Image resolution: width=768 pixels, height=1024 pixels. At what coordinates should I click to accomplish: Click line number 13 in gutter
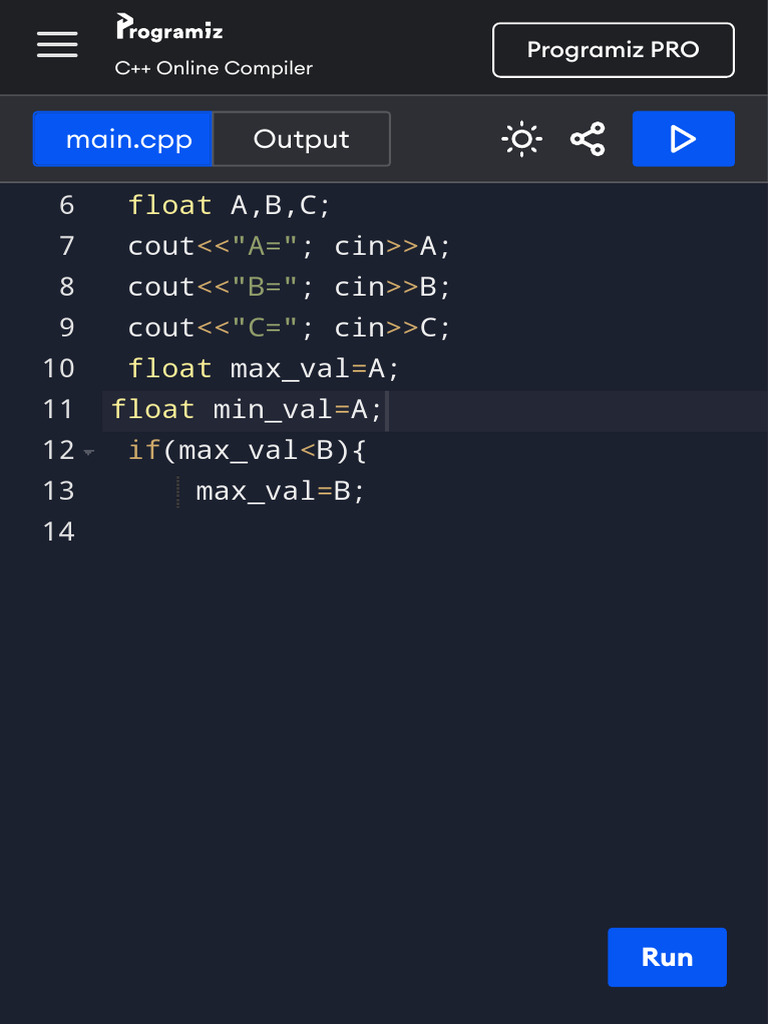point(58,491)
